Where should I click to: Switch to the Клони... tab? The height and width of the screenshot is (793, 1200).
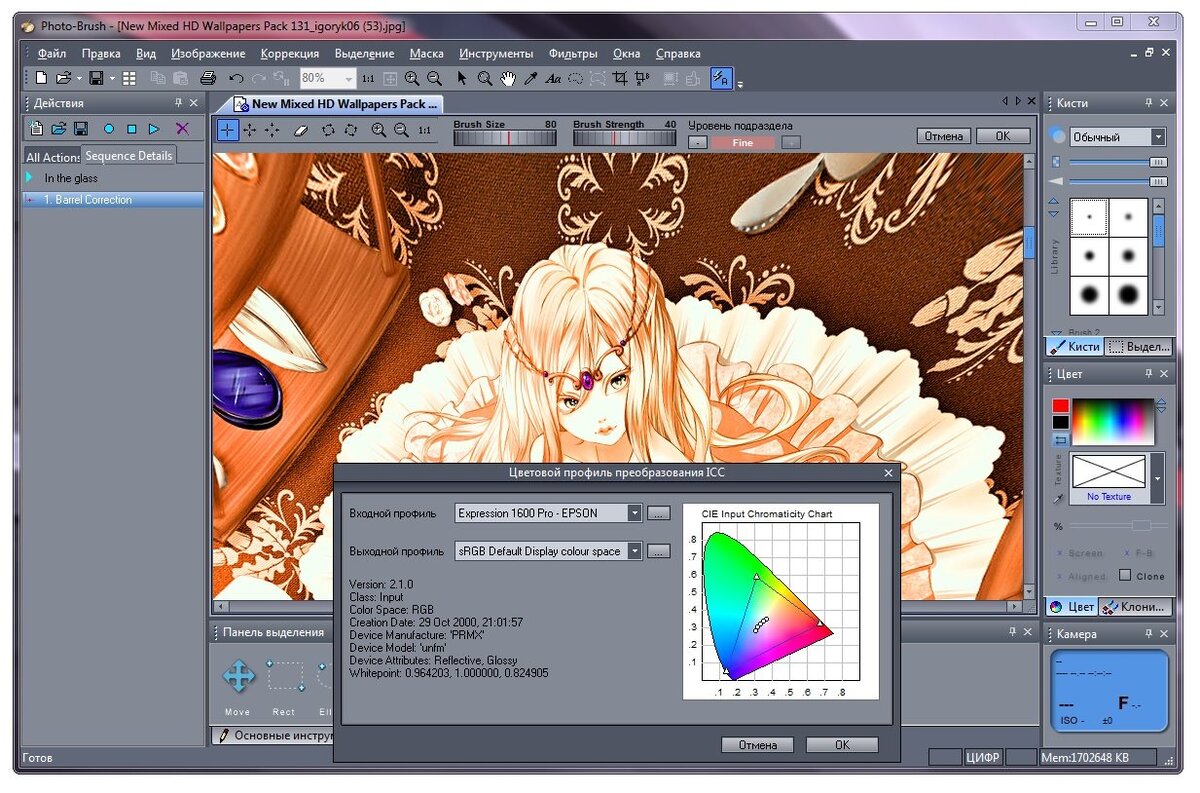tap(1134, 607)
